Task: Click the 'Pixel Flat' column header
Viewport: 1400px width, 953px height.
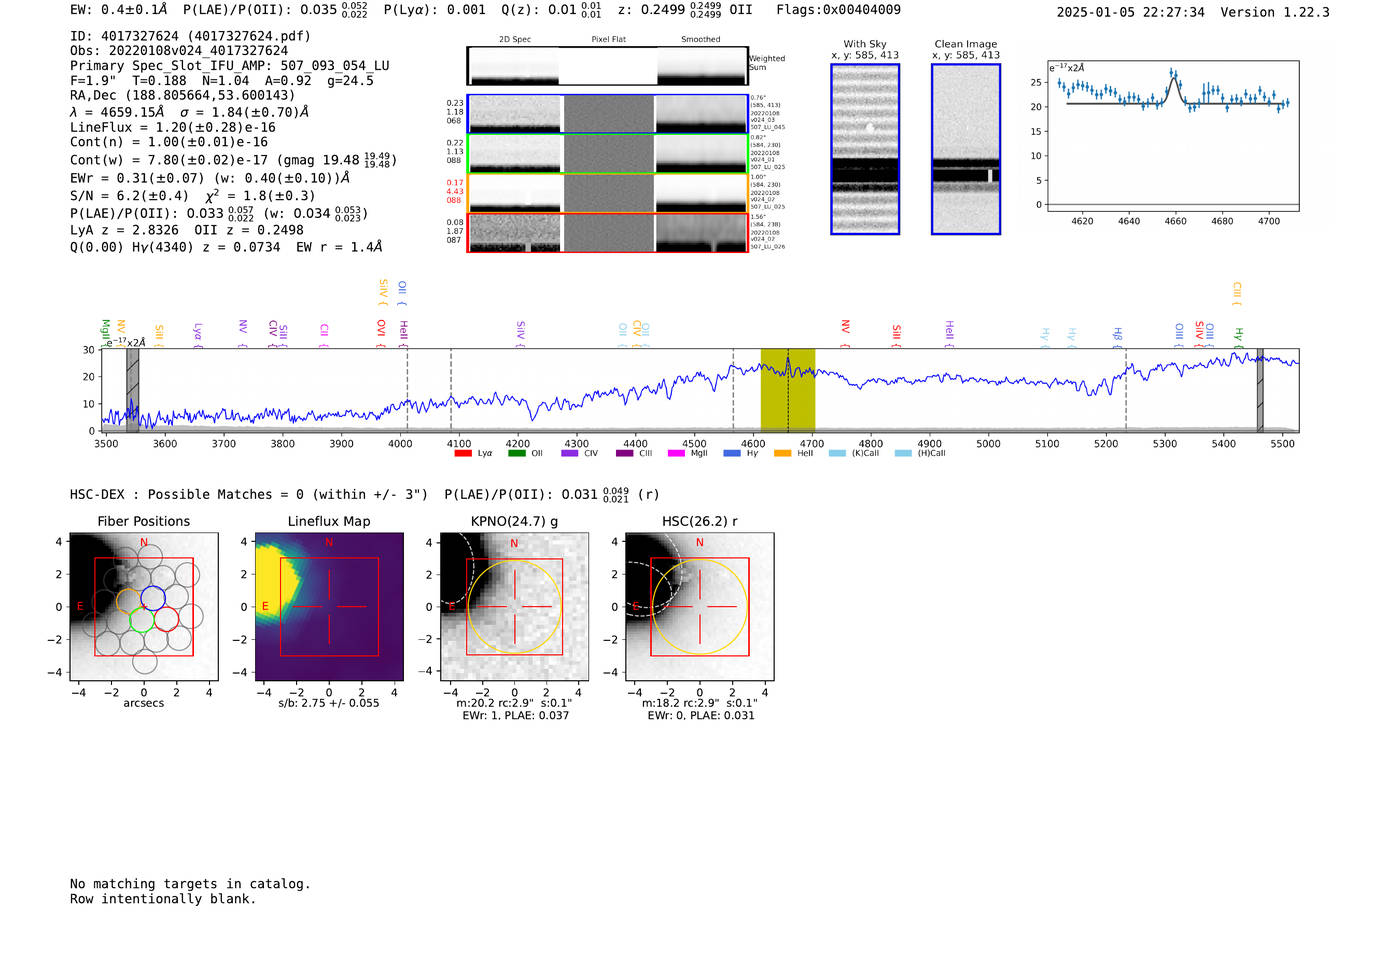Action: coord(608,40)
